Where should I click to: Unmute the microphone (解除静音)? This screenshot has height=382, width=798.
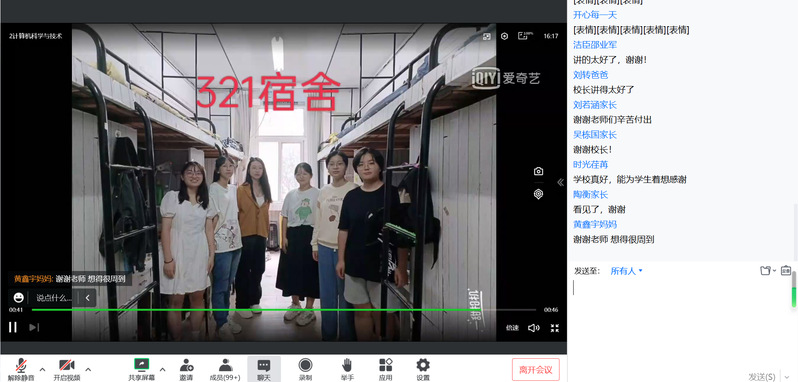tap(21, 370)
